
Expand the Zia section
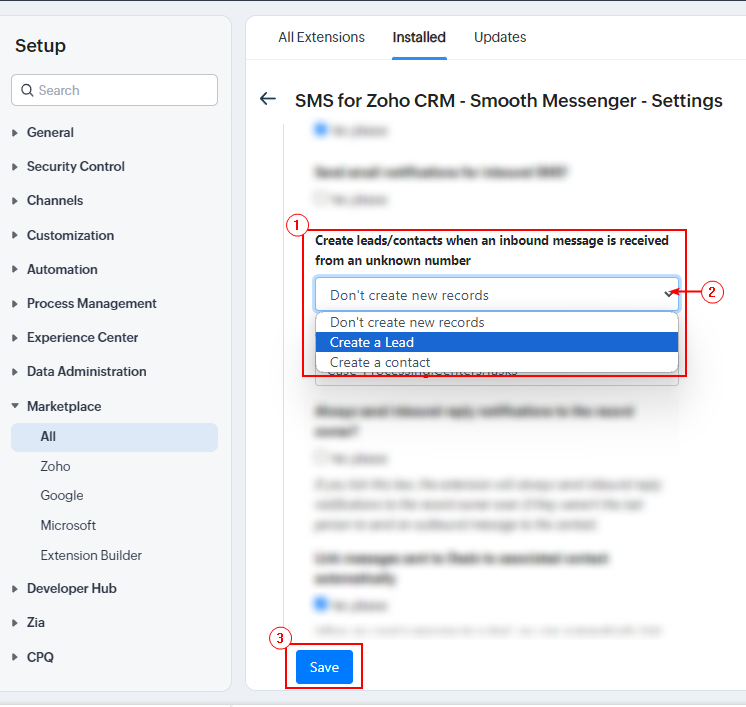pyautogui.click(x=36, y=622)
